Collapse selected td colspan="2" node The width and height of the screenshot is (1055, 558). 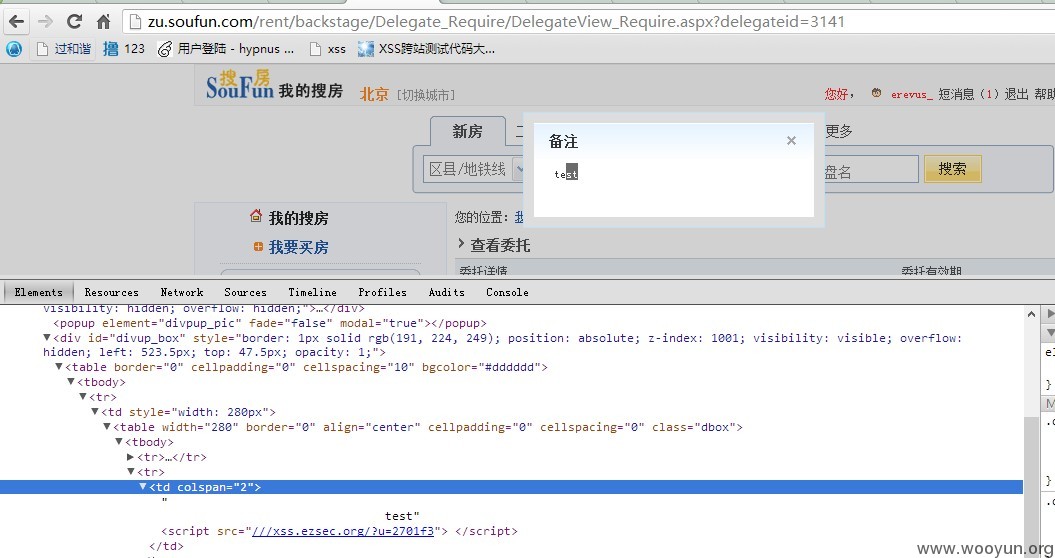coord(143,487)
